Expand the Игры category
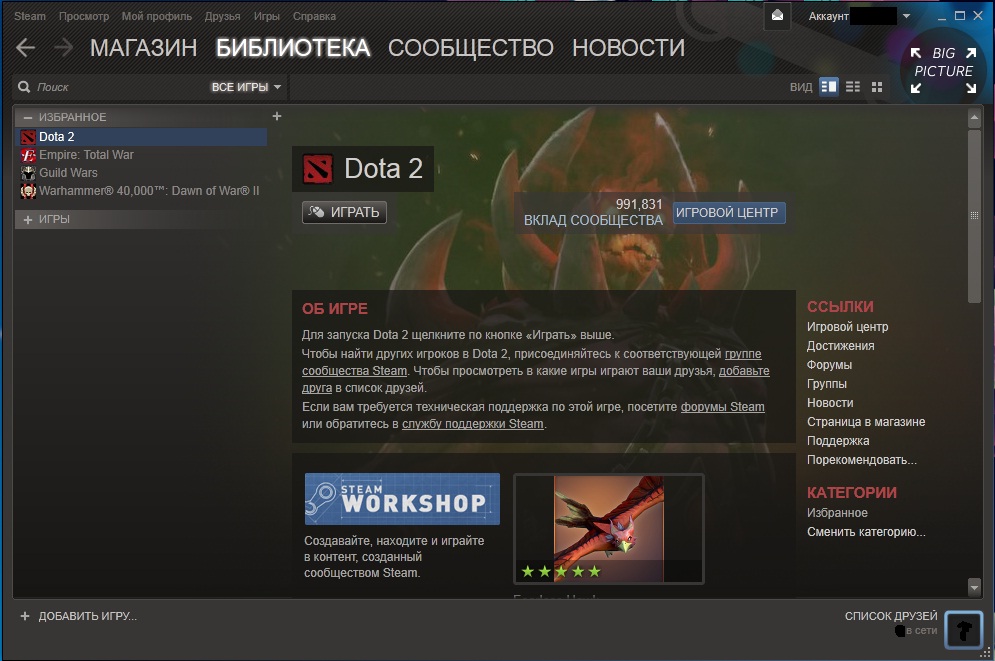This screenshot has width=995, height=661. point(27,219)
